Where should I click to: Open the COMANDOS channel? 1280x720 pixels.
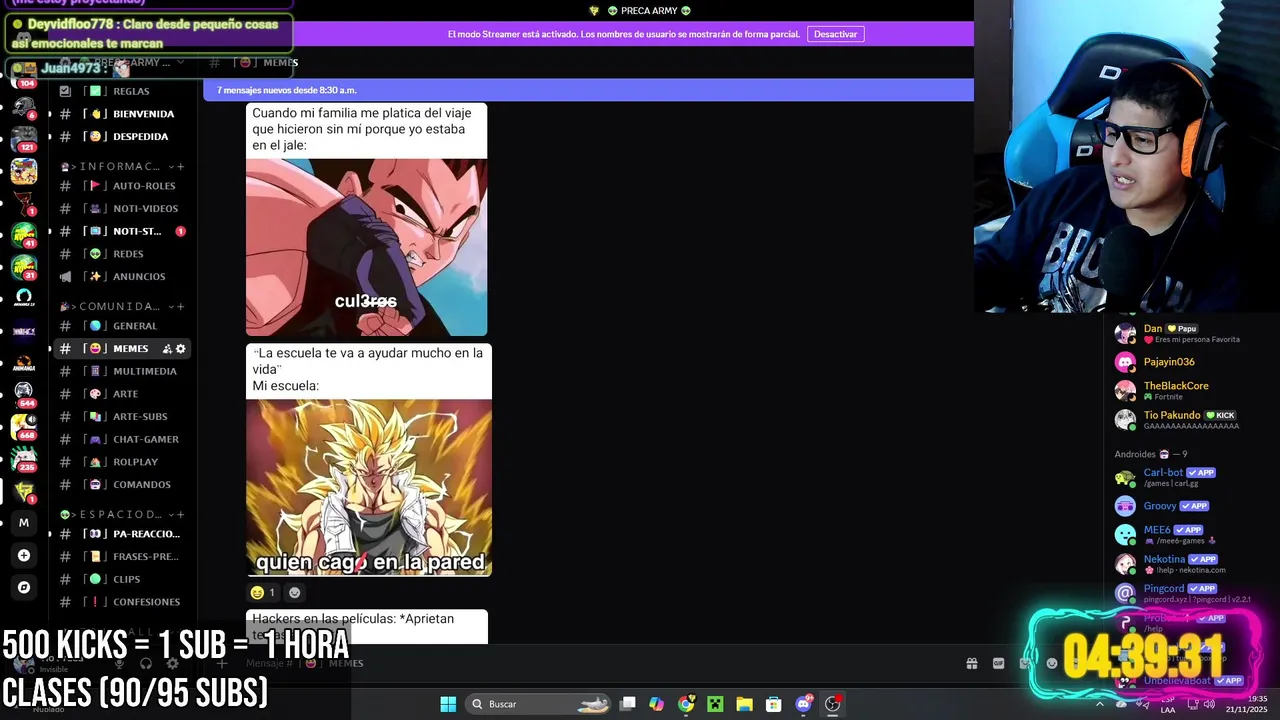pyautogui.click(x=120, y=484)
